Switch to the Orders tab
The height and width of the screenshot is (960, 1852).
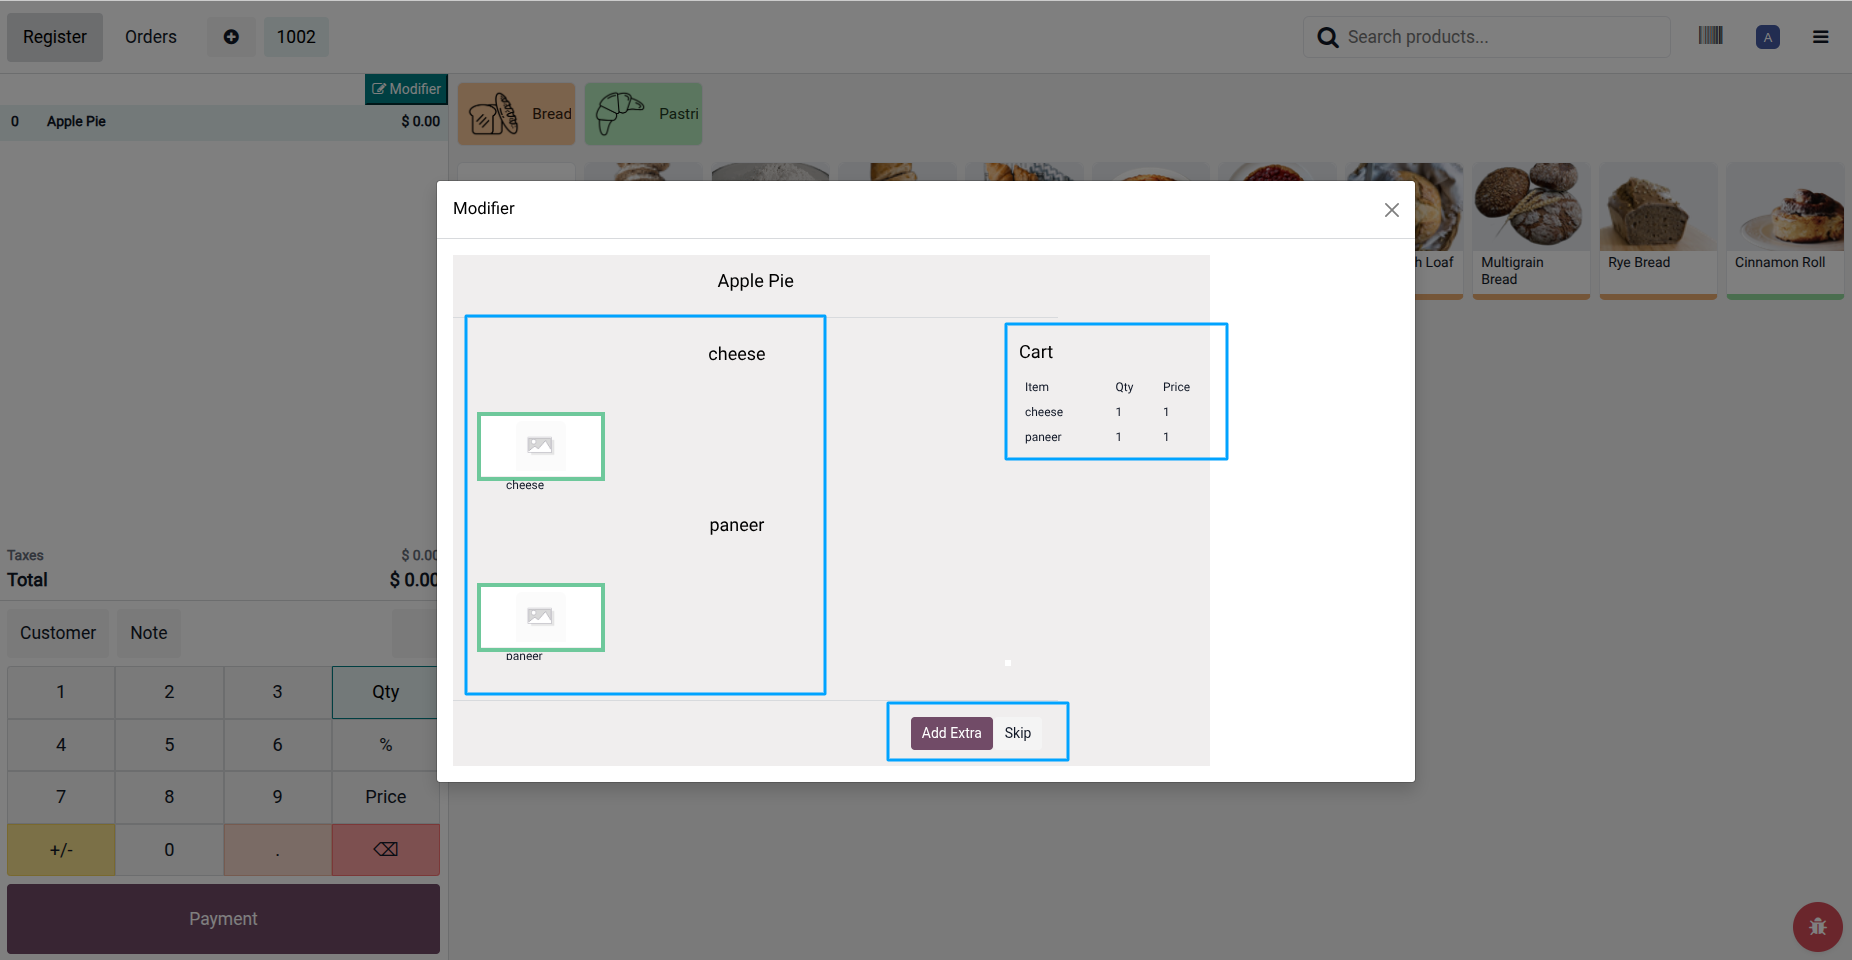151,37
